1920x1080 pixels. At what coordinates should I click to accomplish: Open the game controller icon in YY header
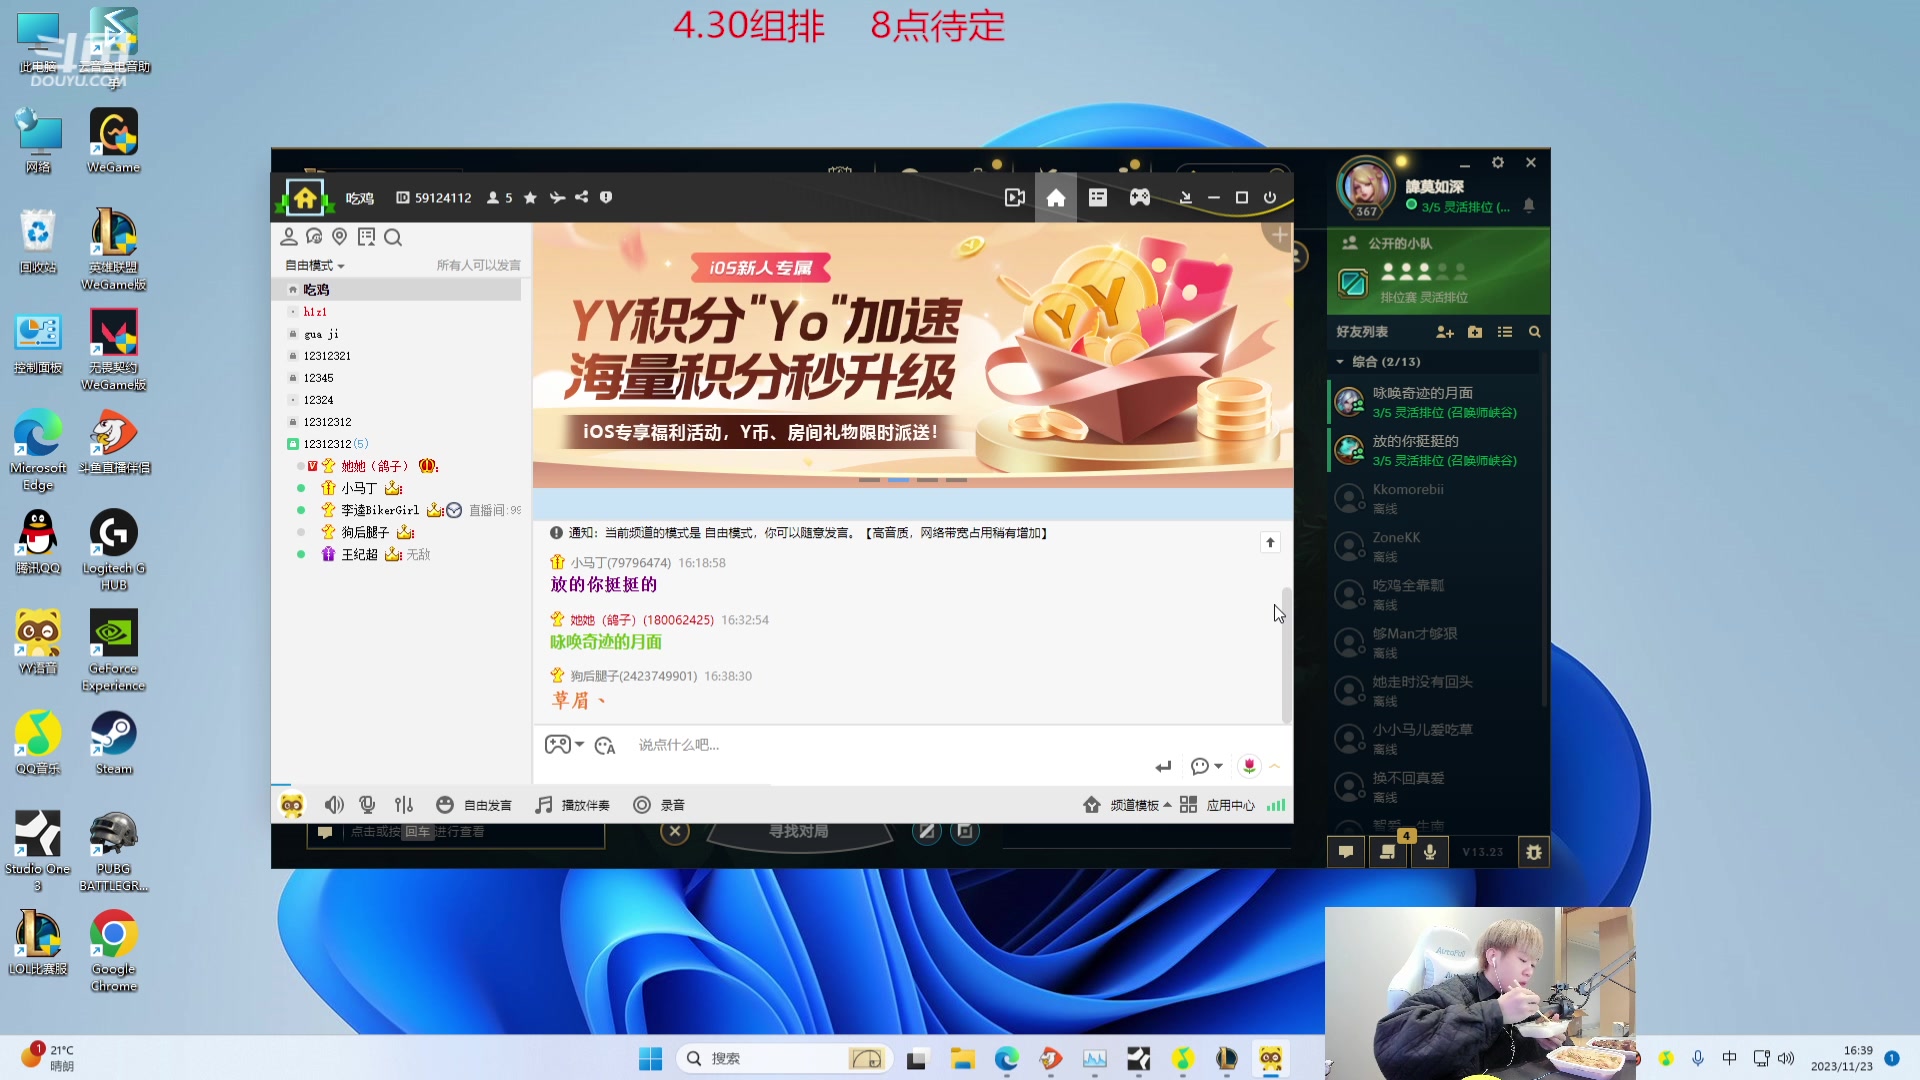(1140, 198)
